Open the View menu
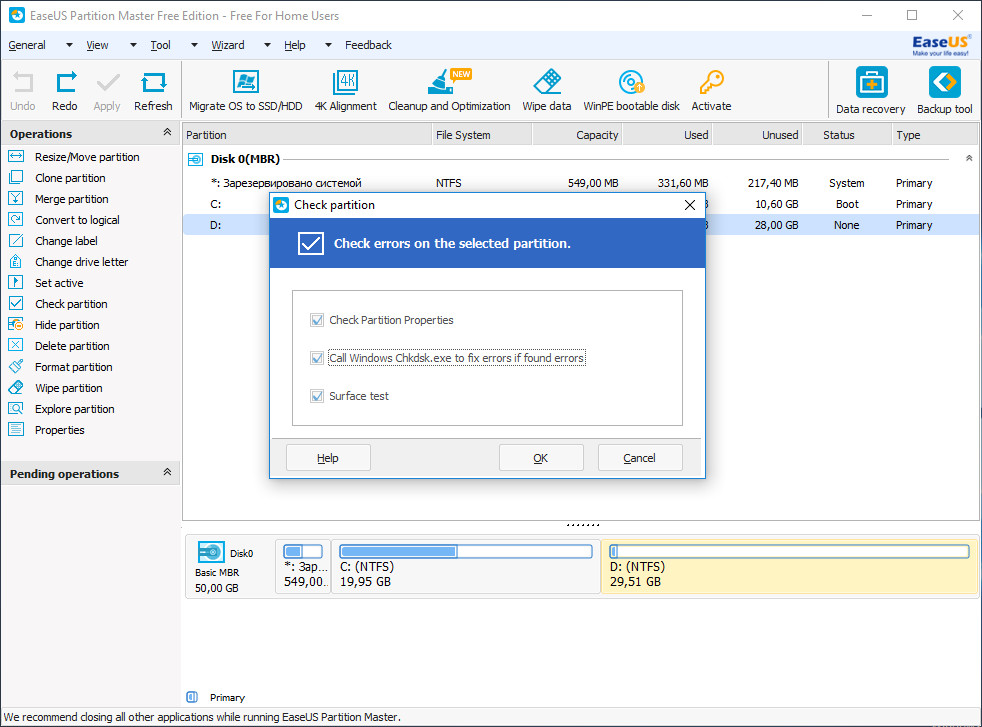The width and height of the screenshot is (982, 727). pos(97,45)
